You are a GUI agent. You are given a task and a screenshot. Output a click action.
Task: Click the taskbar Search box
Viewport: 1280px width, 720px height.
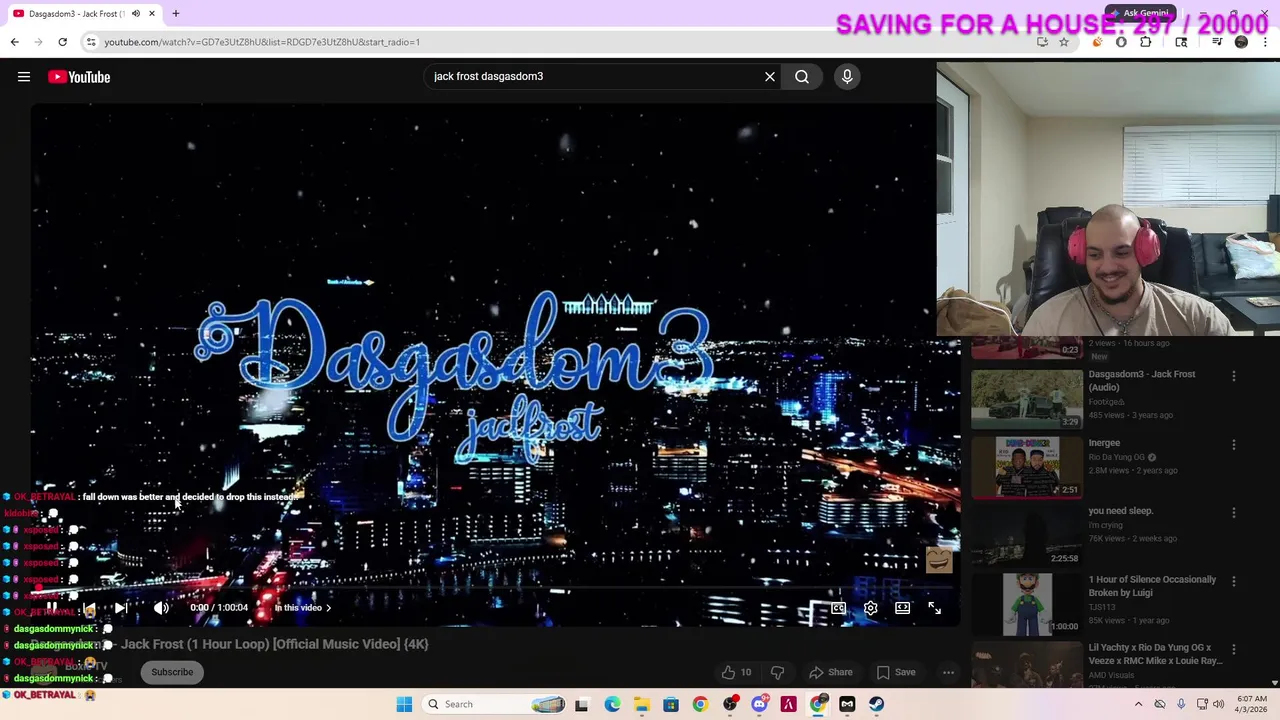tap(495, 704)
